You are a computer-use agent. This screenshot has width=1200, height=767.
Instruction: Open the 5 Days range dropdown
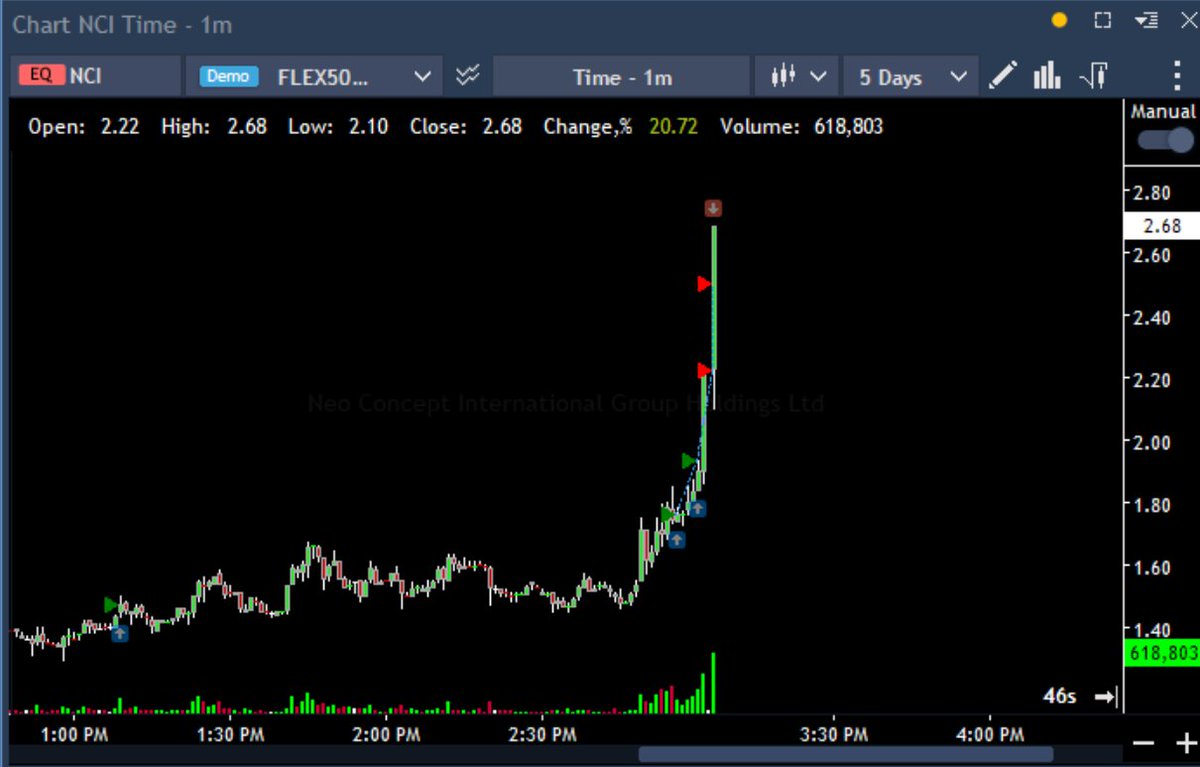point(910,77)
